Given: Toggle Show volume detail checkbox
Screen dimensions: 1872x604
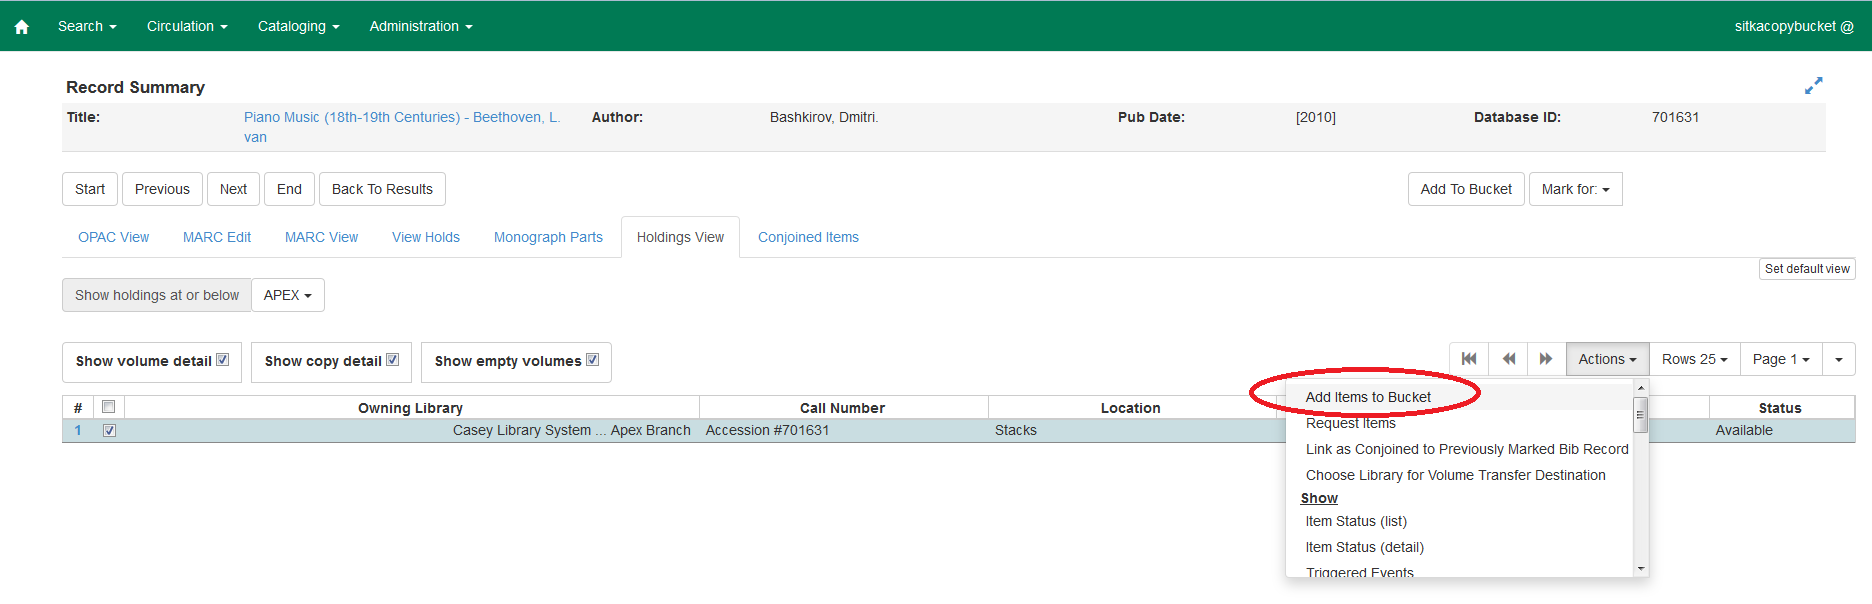Looking at the screenshot, I should pos(223,360).
